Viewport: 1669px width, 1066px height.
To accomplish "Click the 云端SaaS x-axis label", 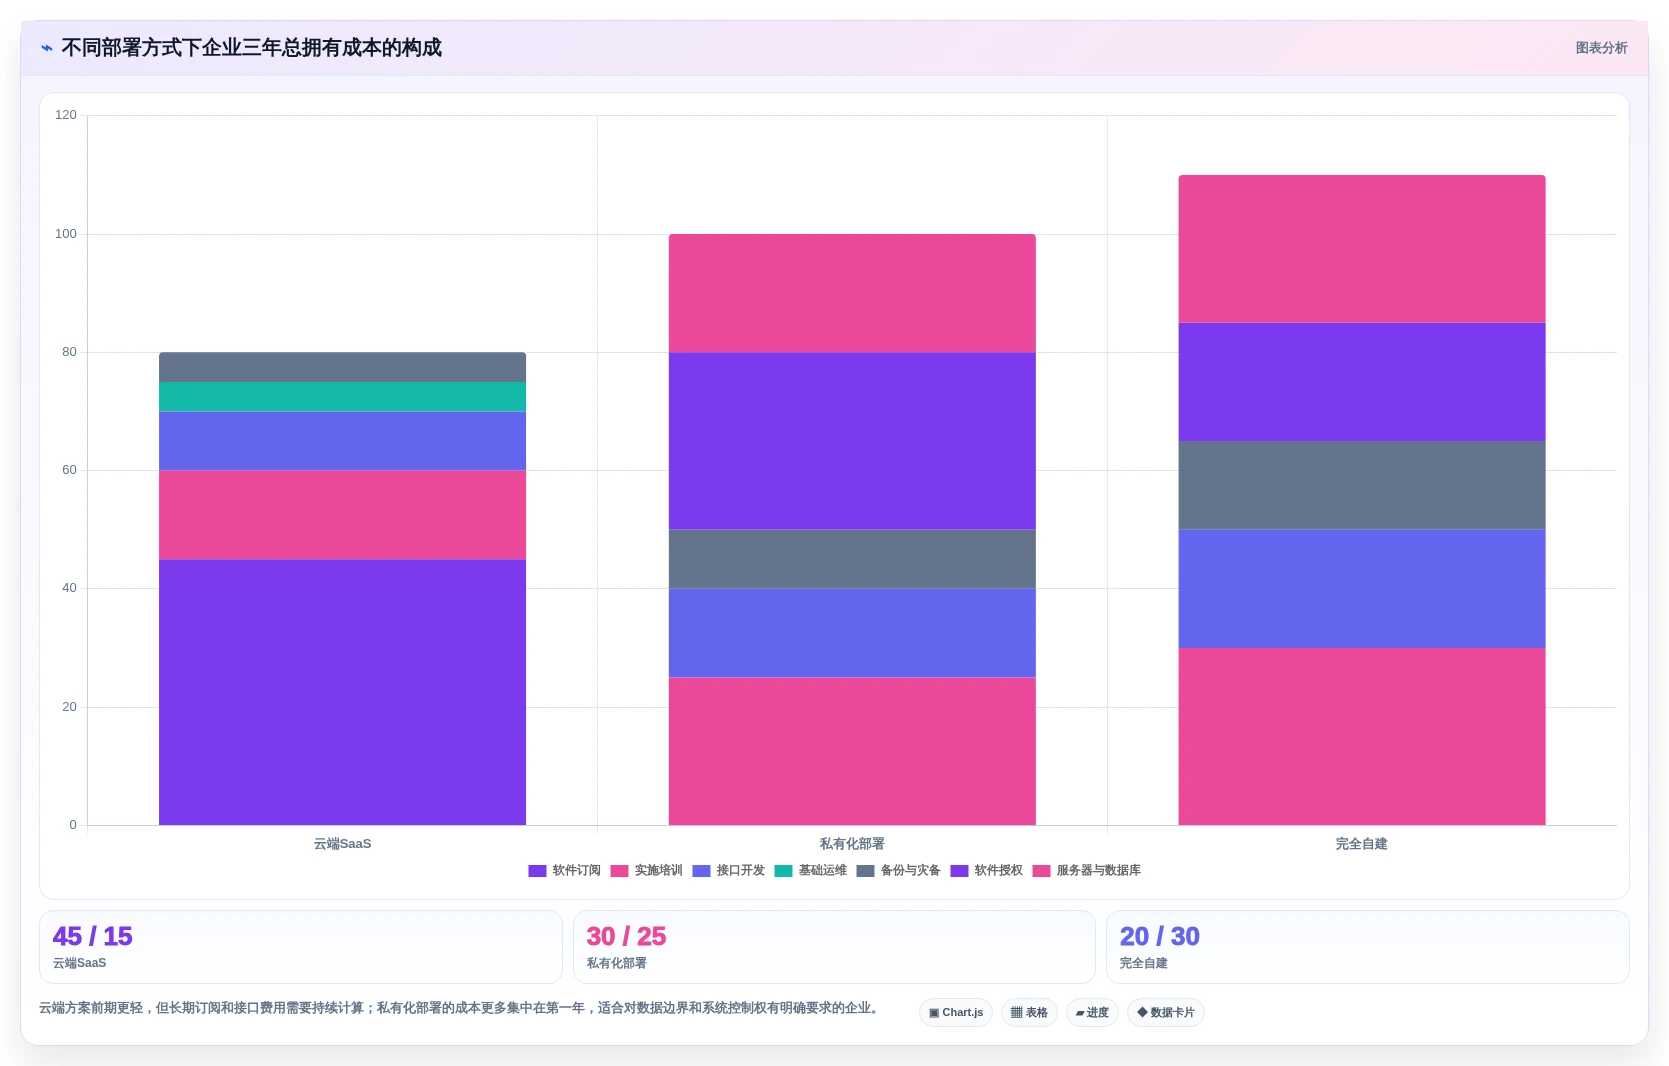I will click(x=342, y=844).
